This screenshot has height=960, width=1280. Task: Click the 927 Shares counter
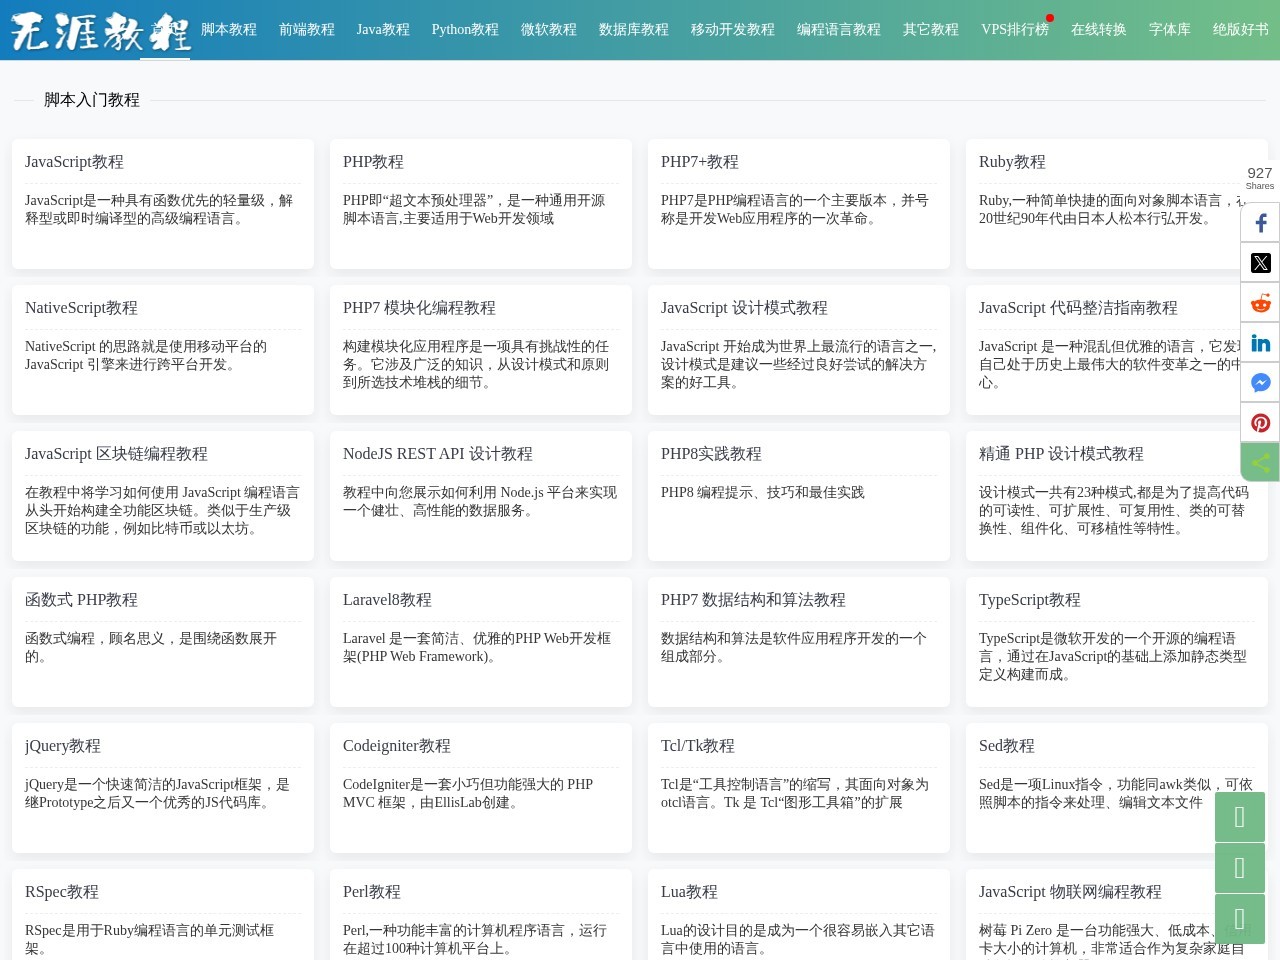(x=1259, y=179)
